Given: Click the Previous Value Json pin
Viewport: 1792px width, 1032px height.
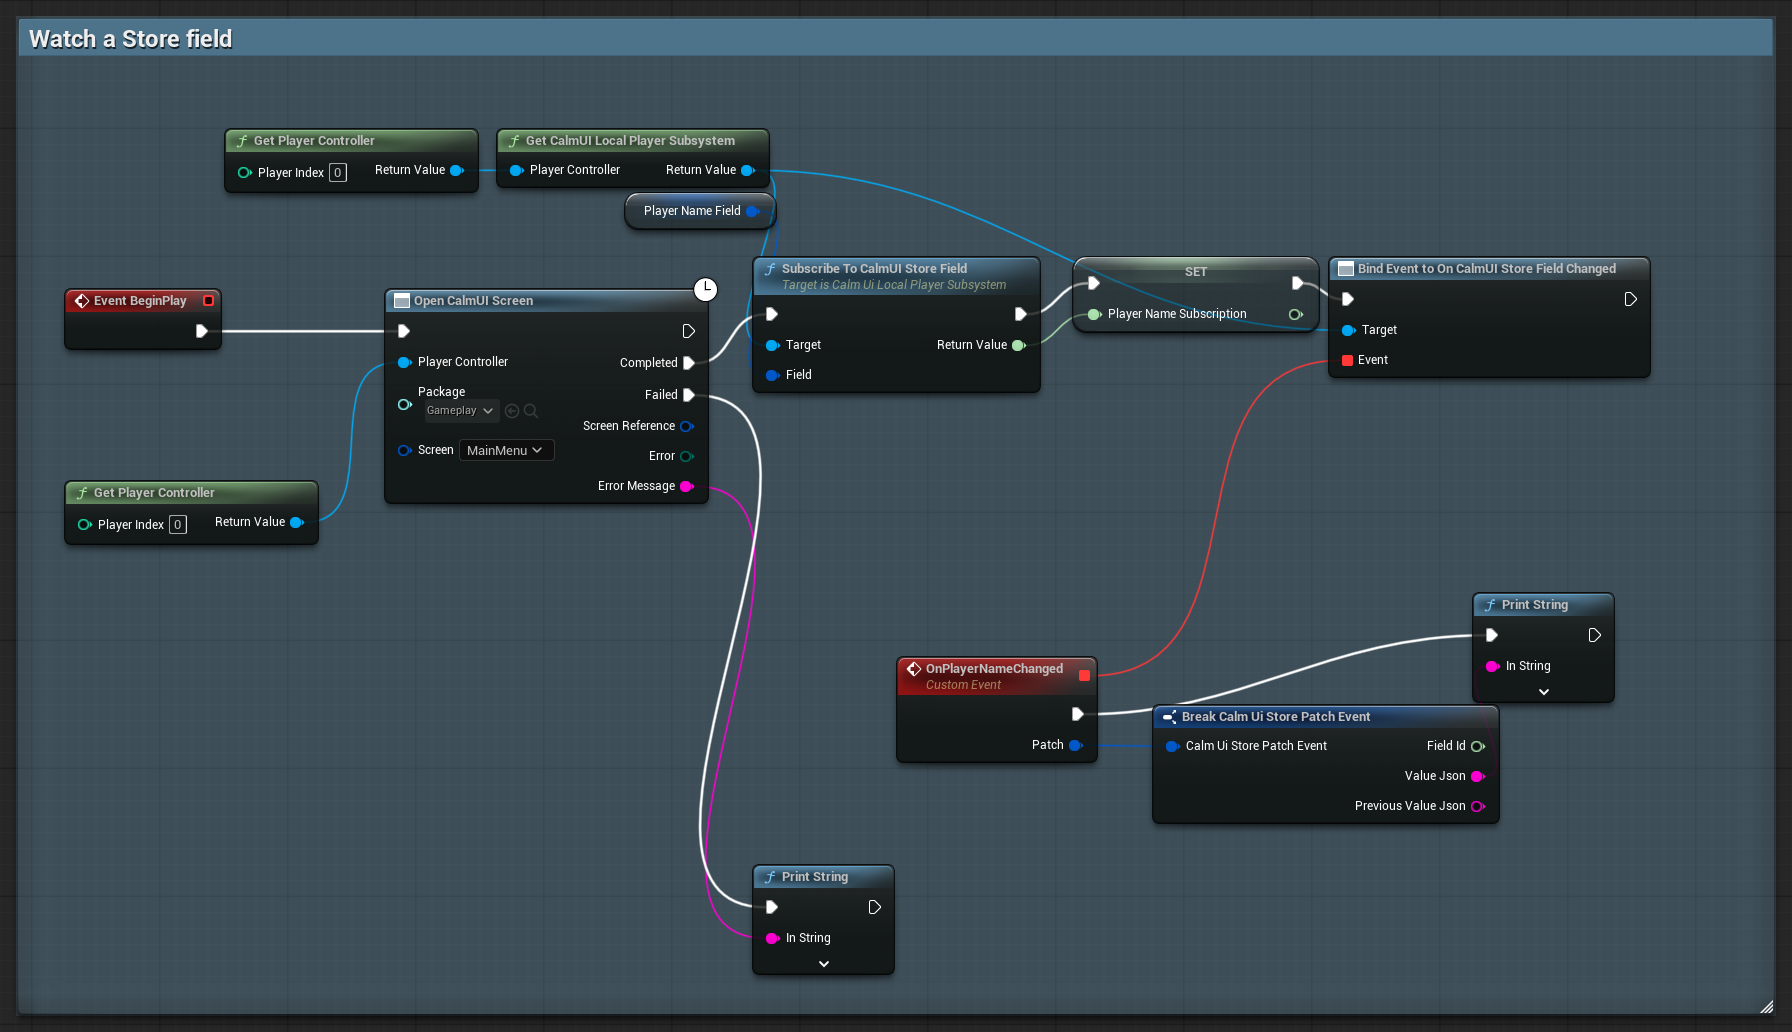Looking at the screenshot, I should click(1478, 806).
